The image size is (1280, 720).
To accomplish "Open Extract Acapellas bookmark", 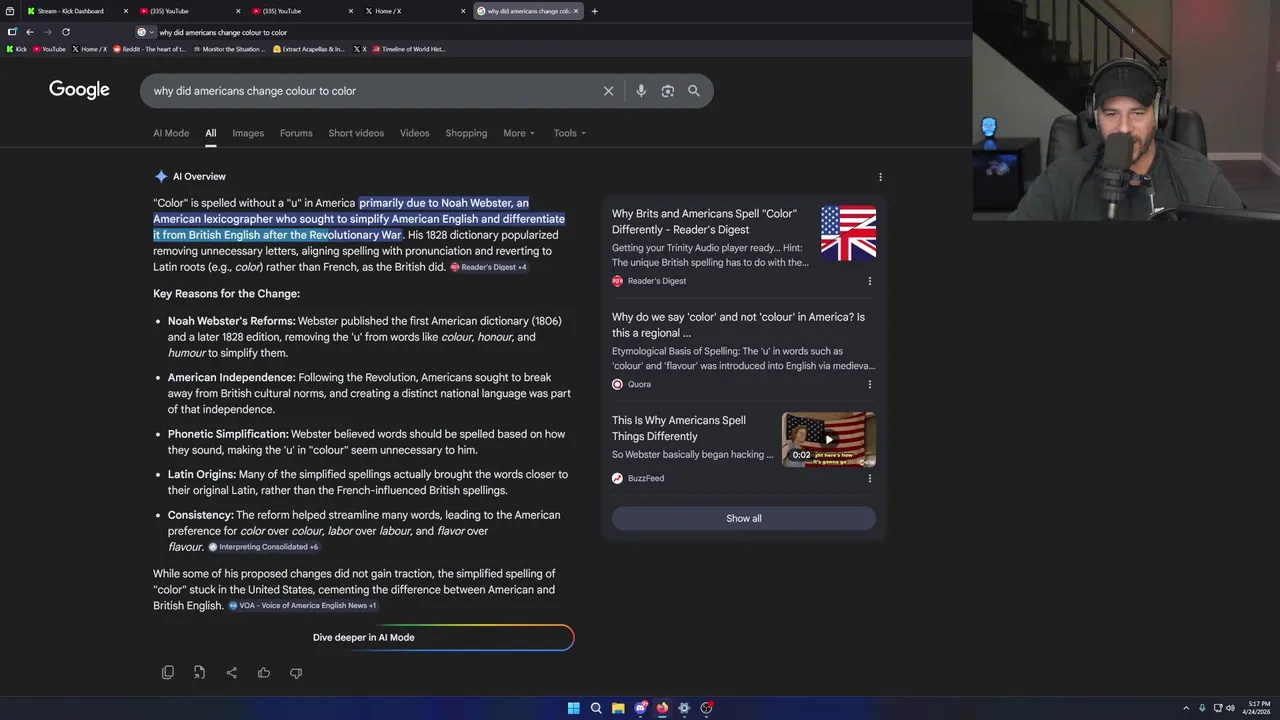I will click(x=308, y=49).
